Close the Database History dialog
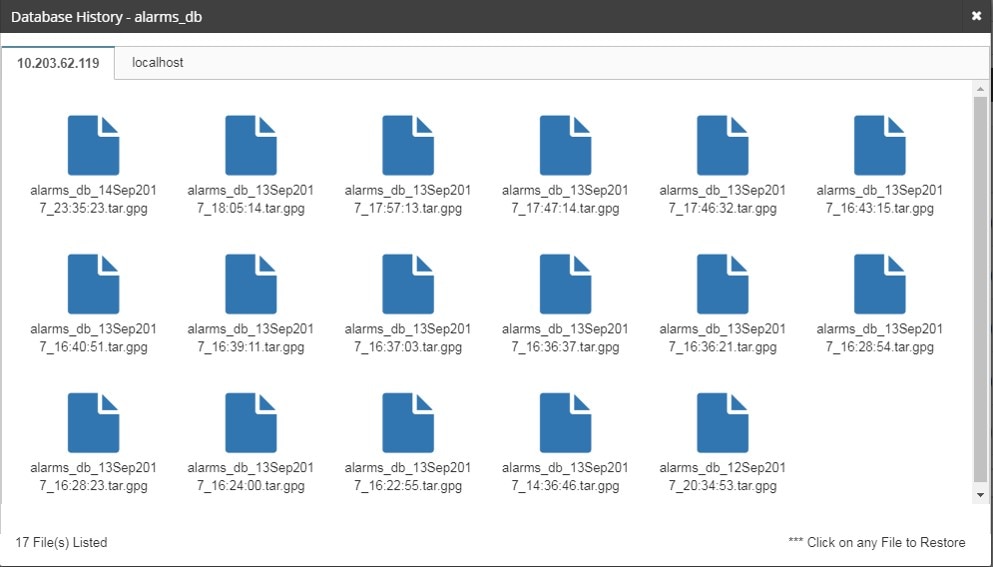The width and height of the screenshot is (993, 567). pos(976,16)
